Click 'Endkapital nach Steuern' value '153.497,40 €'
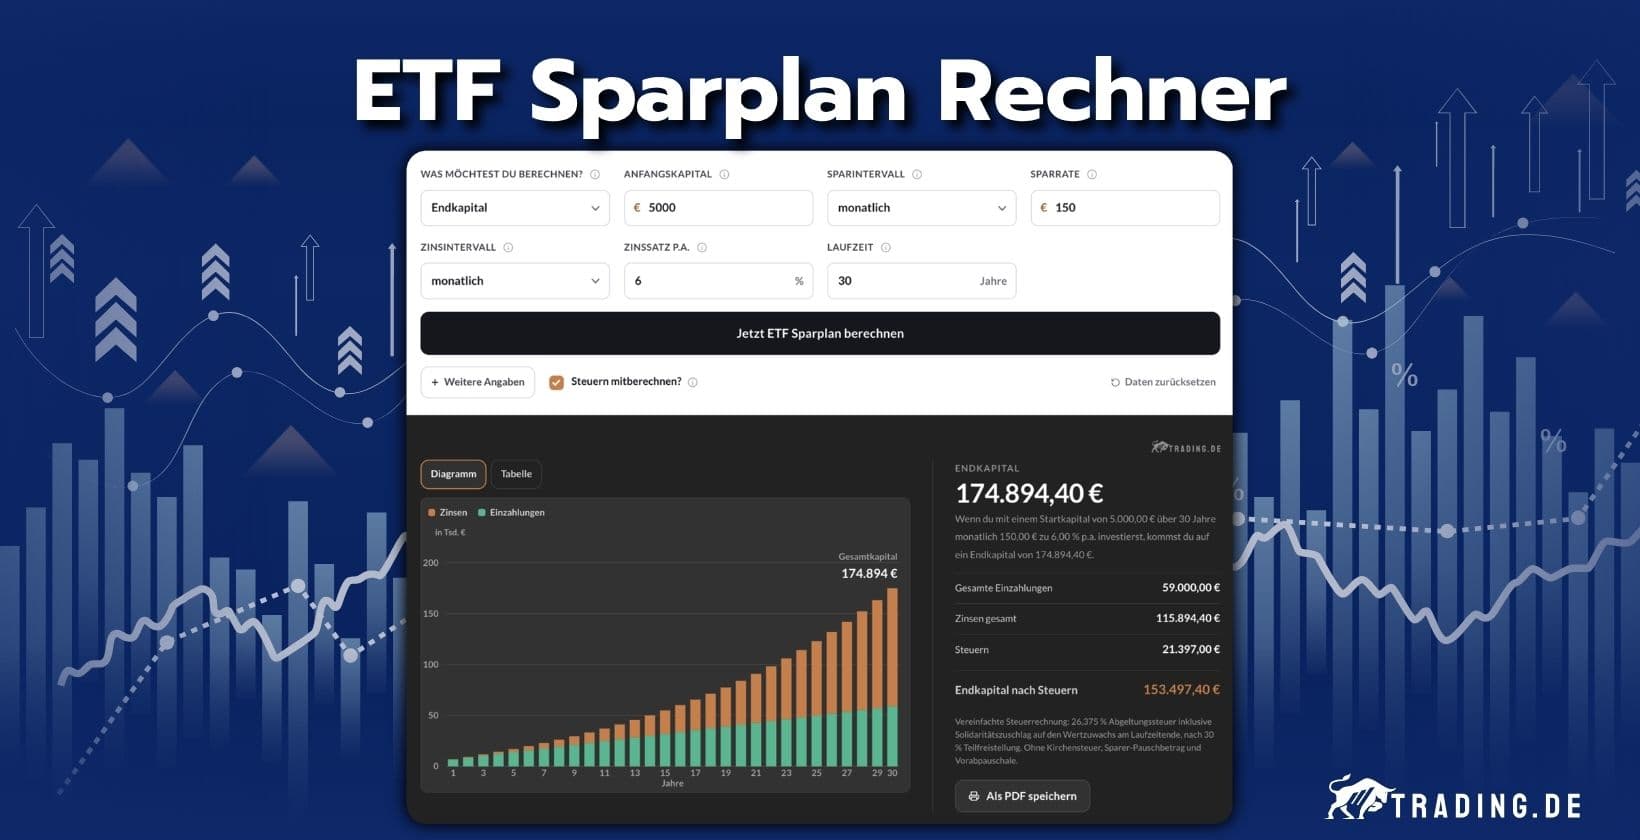Screen dimensions: 1640x840 click(1181, 690)
